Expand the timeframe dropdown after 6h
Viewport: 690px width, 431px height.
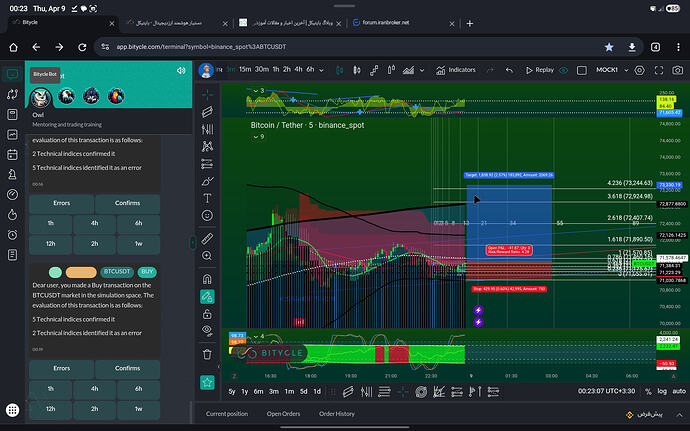pos(322,70)
